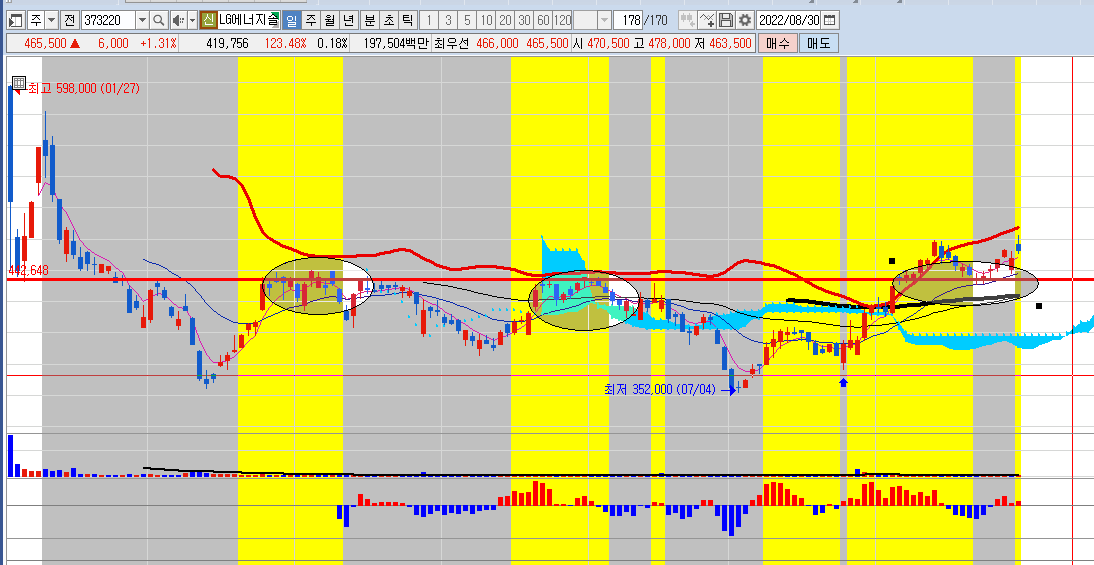This screenshot has width=1094, height=565.
Task: Click the 442,648 price line label
Action: 29,270
